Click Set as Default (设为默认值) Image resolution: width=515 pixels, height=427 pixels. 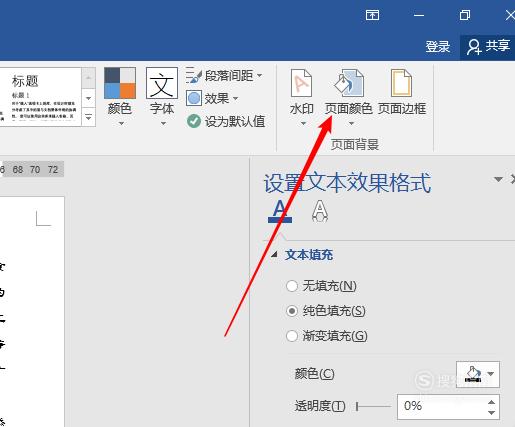[x=226, y=121]
